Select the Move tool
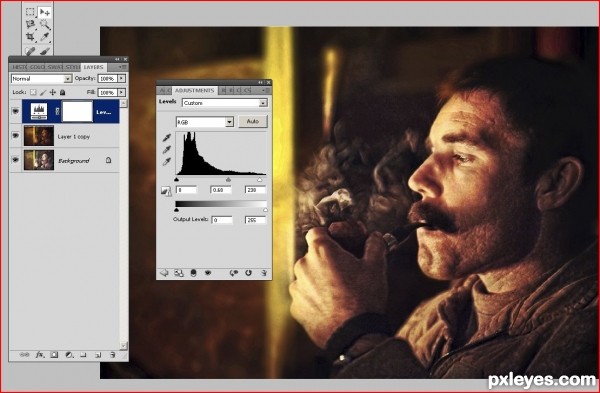The image size is (600, 393). click(x=45, y=12)
